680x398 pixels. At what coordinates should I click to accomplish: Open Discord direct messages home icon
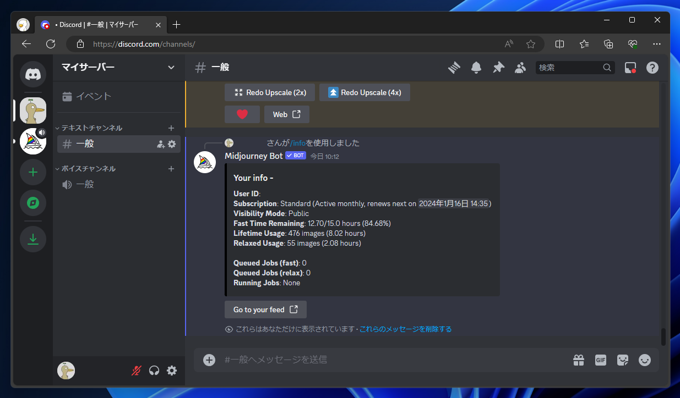click(33, 75)
